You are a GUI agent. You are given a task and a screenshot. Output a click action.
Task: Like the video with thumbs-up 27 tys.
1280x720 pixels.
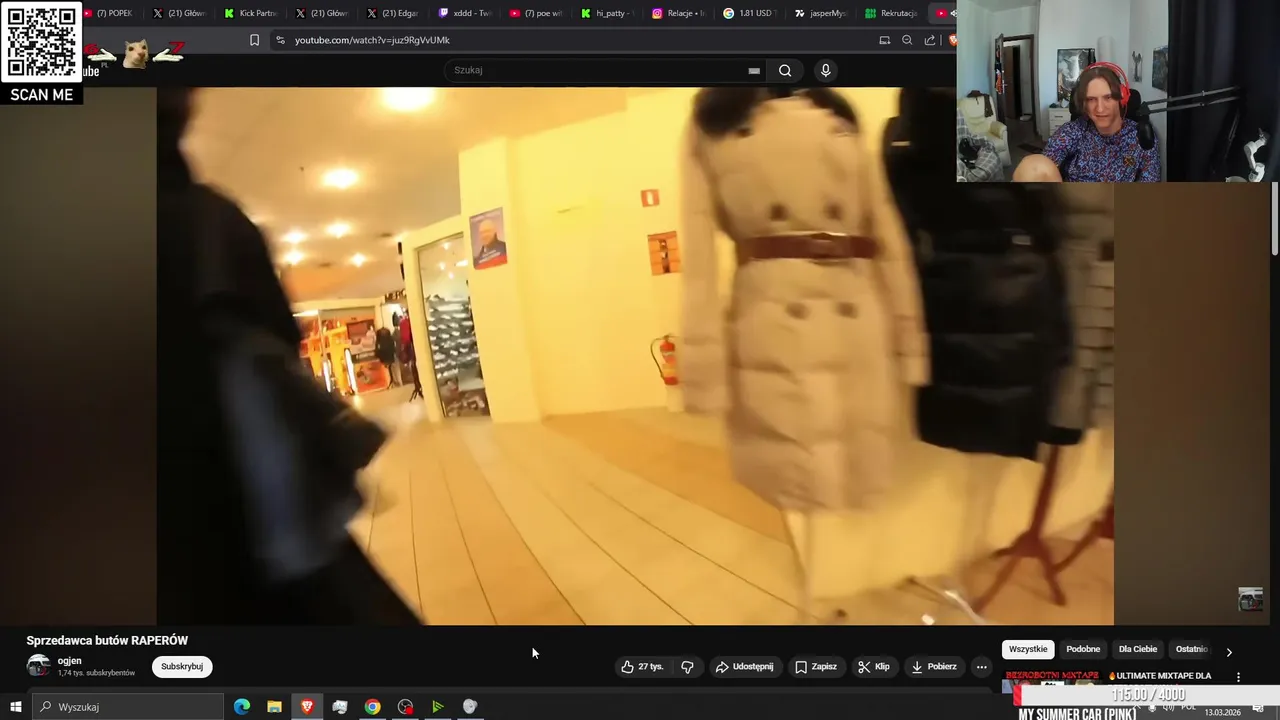coord(641,667)
